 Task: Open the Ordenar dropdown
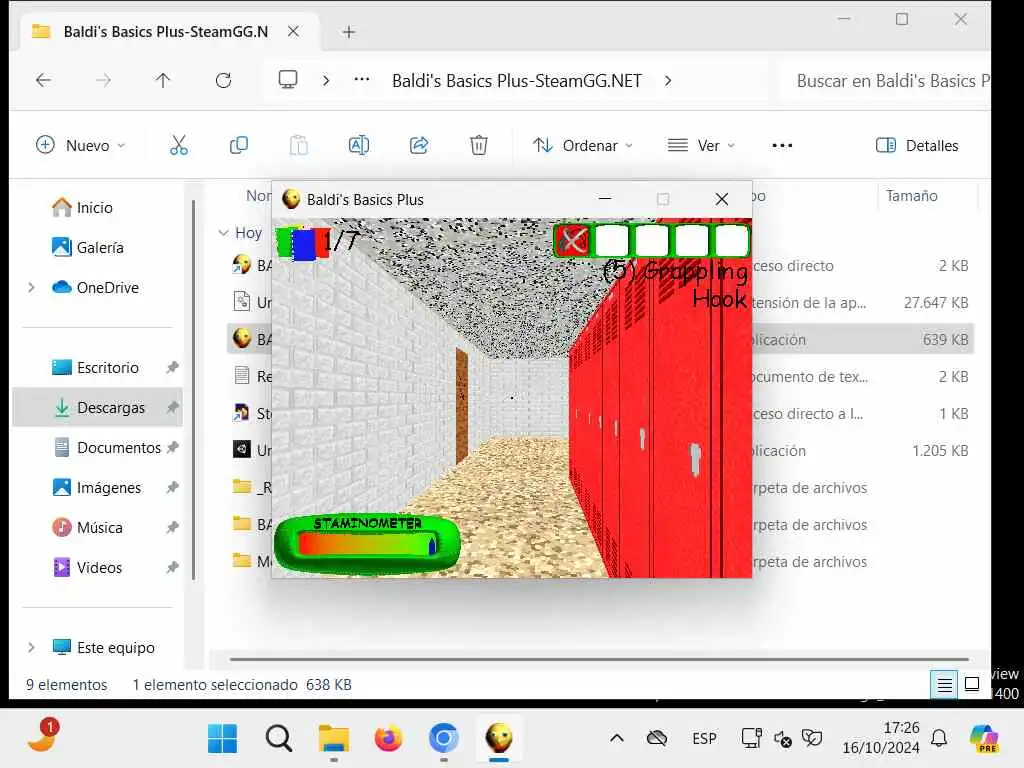tap(583, 145)
